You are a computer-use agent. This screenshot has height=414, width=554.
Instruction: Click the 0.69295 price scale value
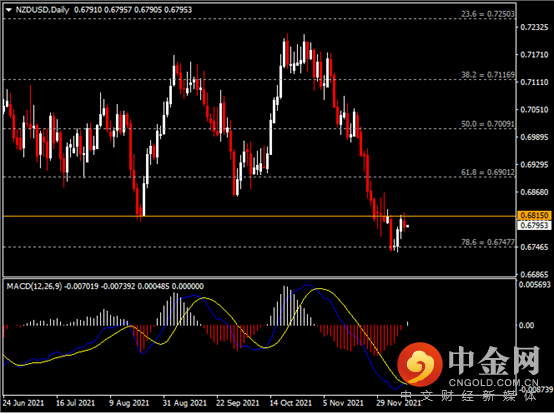pyautogui.click(x=535, y=165)
